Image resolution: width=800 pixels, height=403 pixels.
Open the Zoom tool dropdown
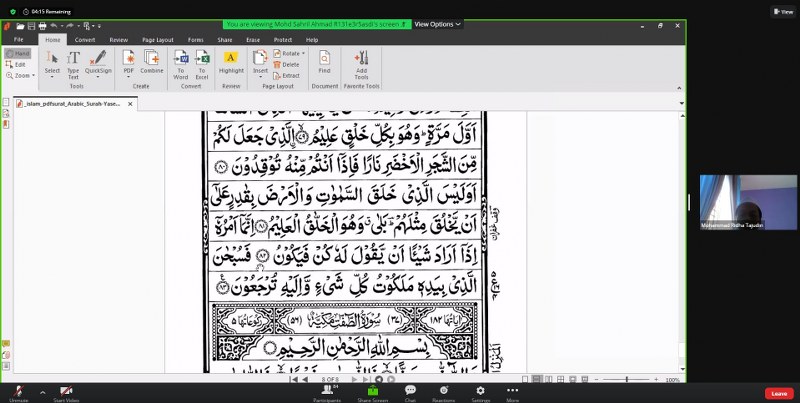(20, 75)
